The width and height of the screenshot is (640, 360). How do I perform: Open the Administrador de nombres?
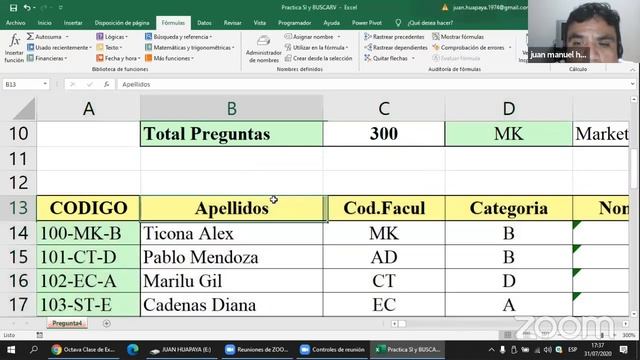263,49
